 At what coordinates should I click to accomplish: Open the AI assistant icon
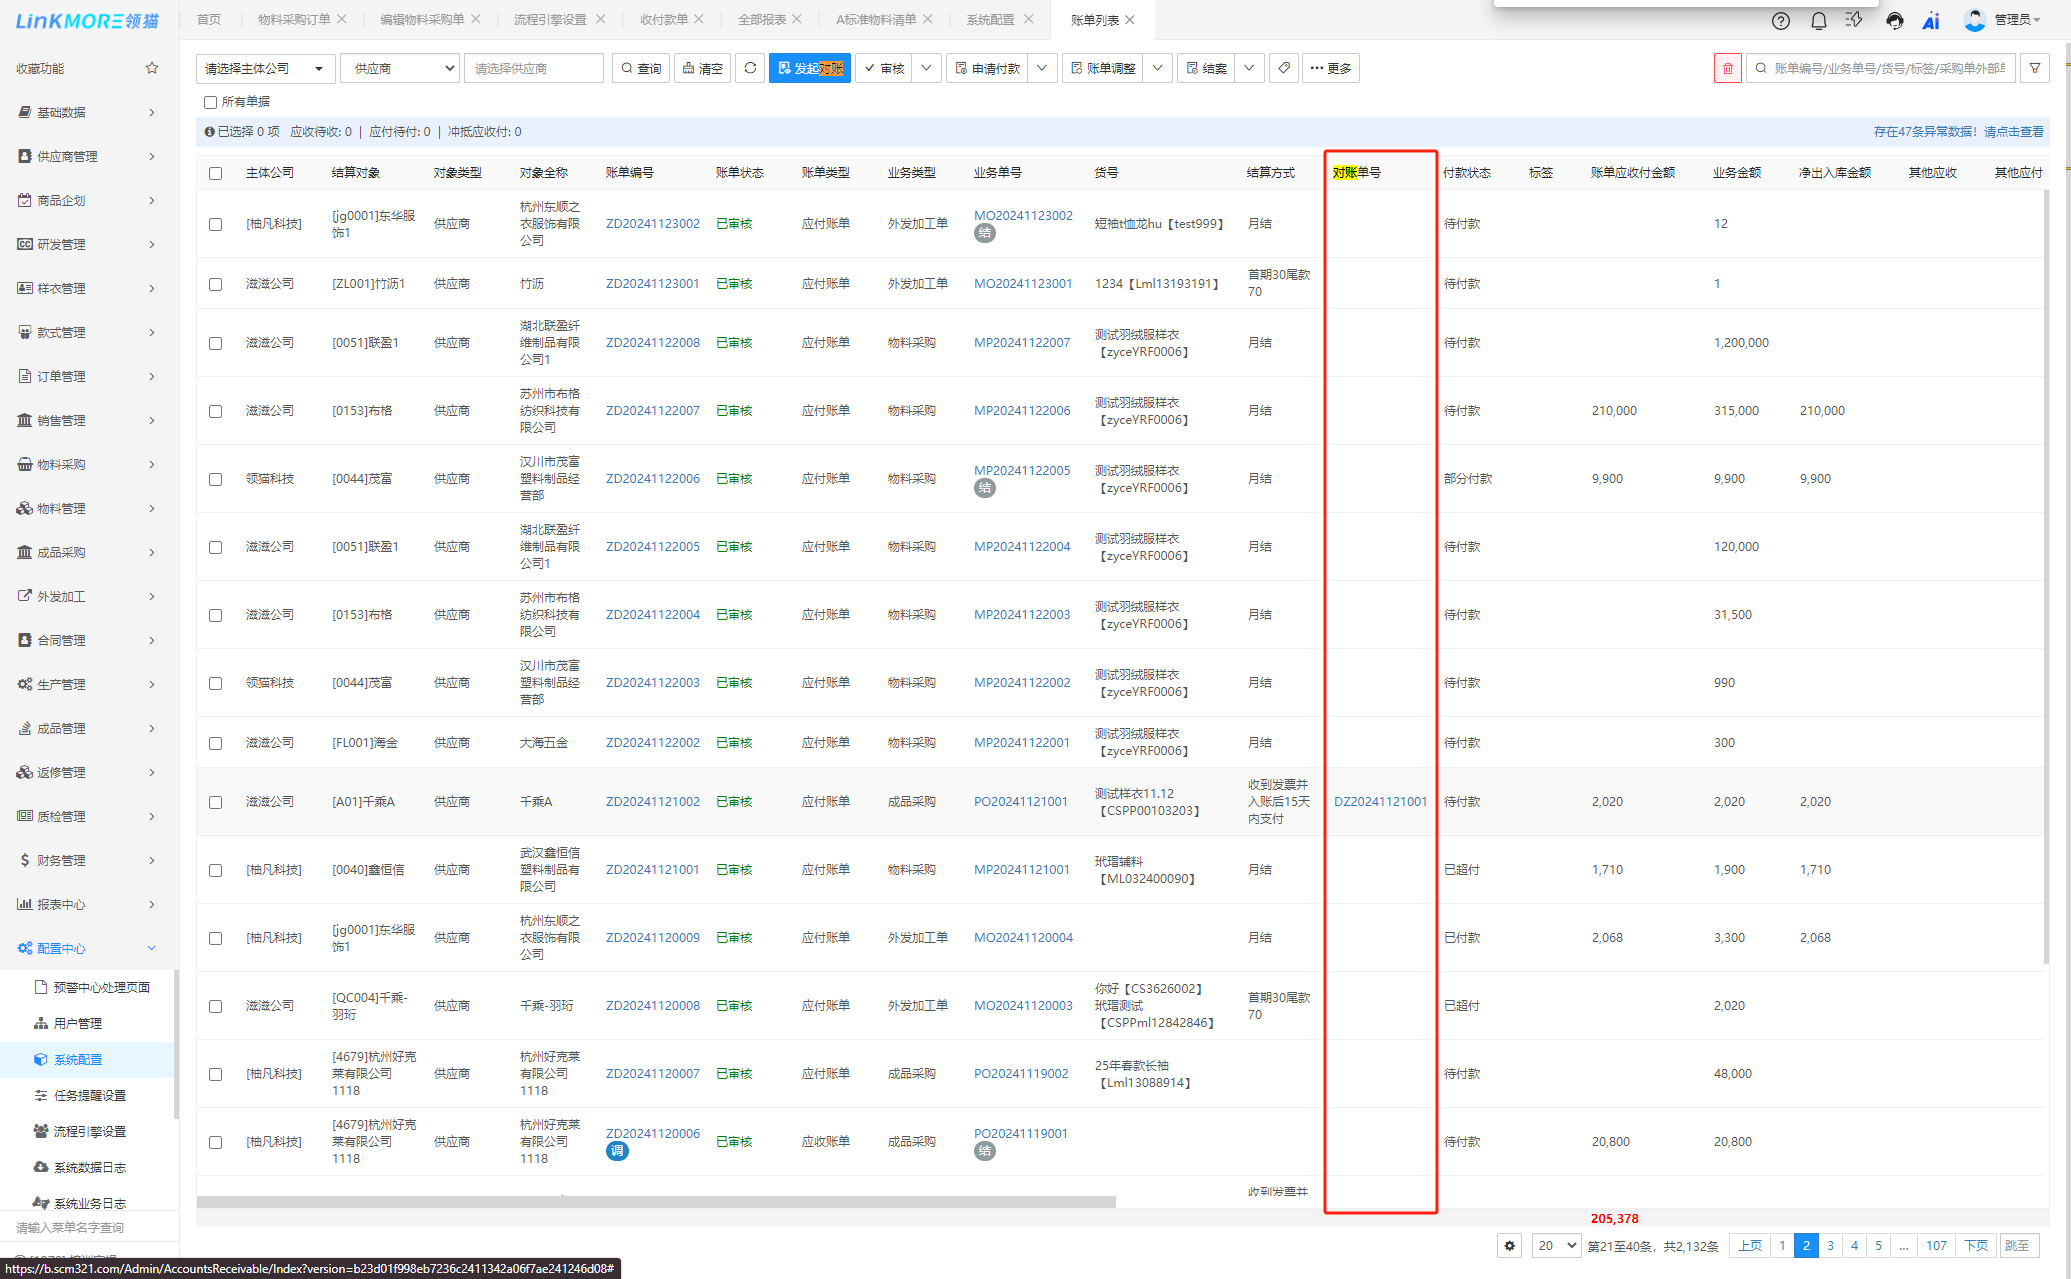click(x=1931, y=20)
